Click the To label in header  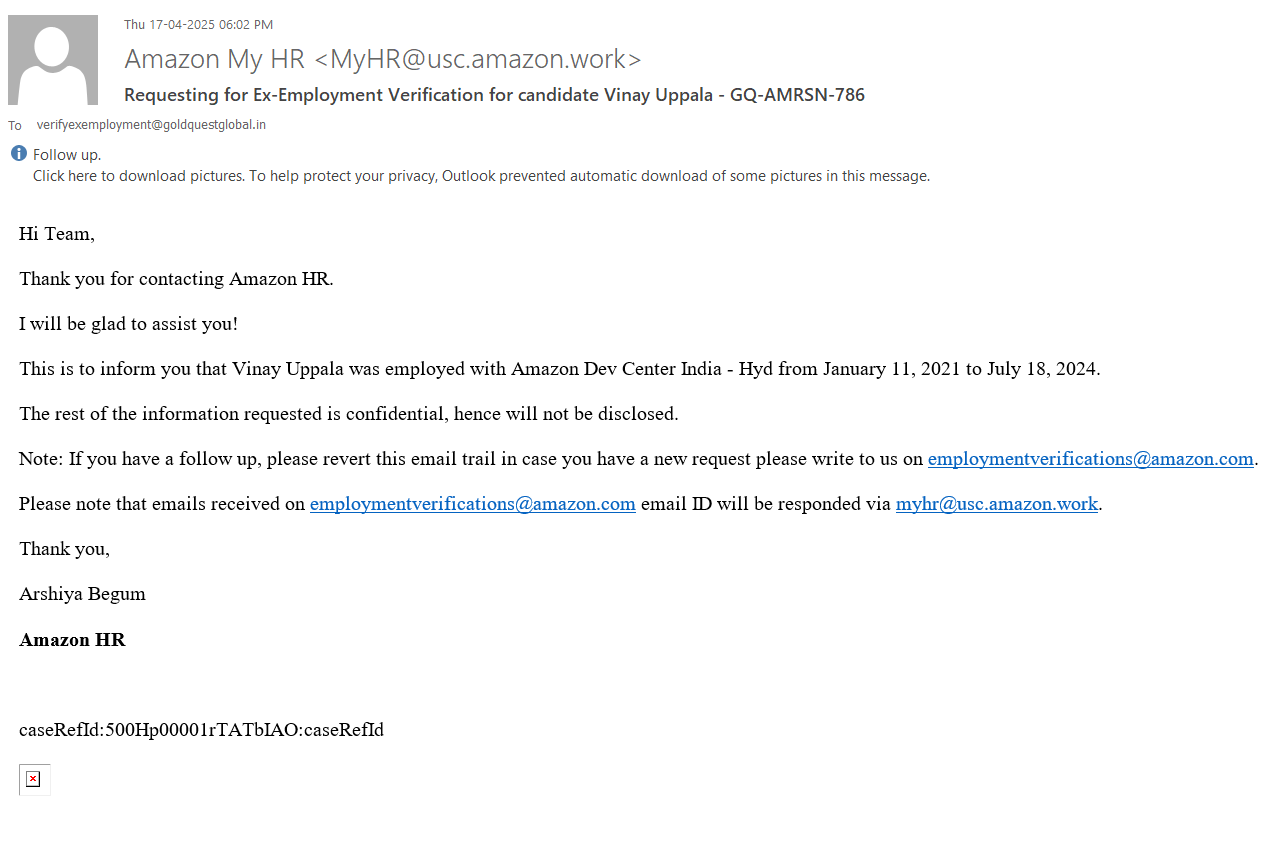coord(15,126)
